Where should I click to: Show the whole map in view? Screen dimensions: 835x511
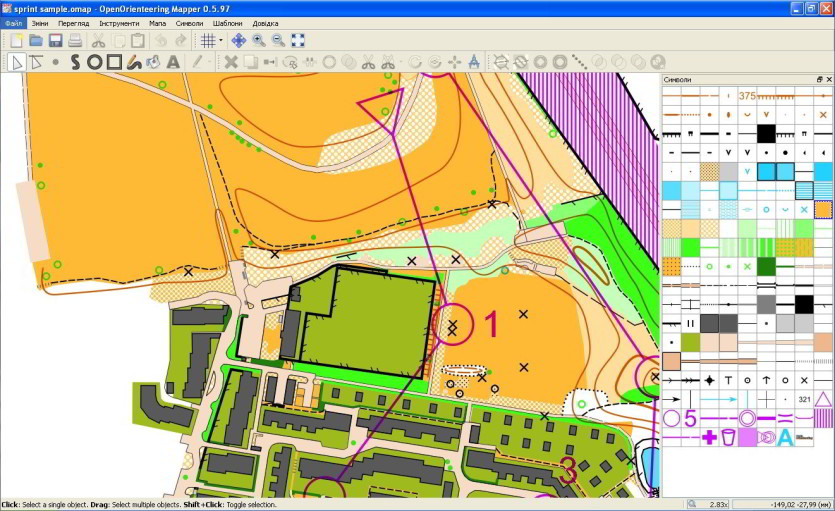298,40
